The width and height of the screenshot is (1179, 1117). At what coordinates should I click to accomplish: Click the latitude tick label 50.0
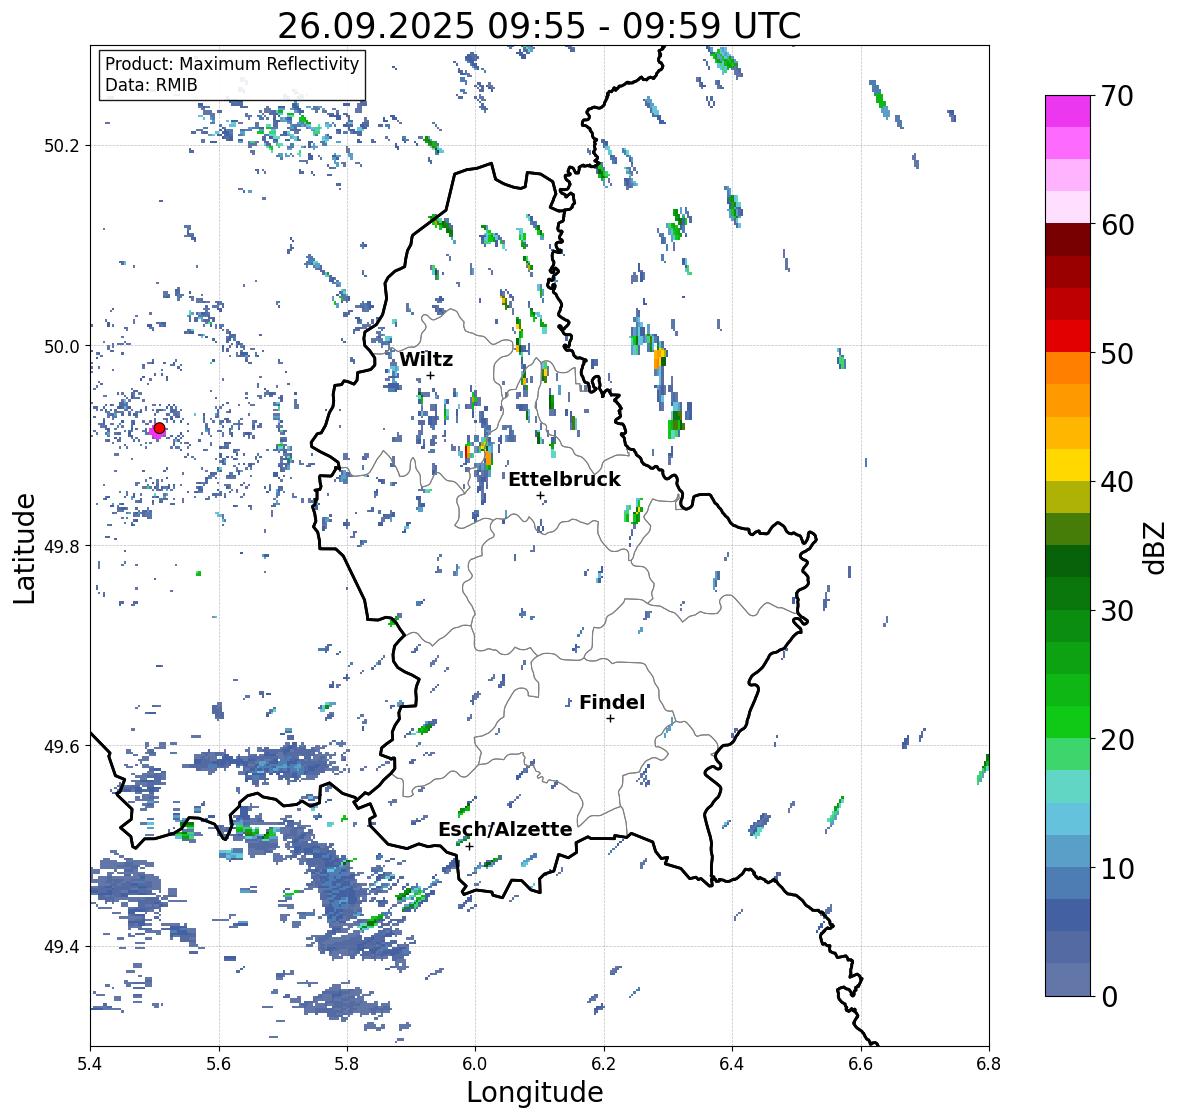[x=62, y=347]
